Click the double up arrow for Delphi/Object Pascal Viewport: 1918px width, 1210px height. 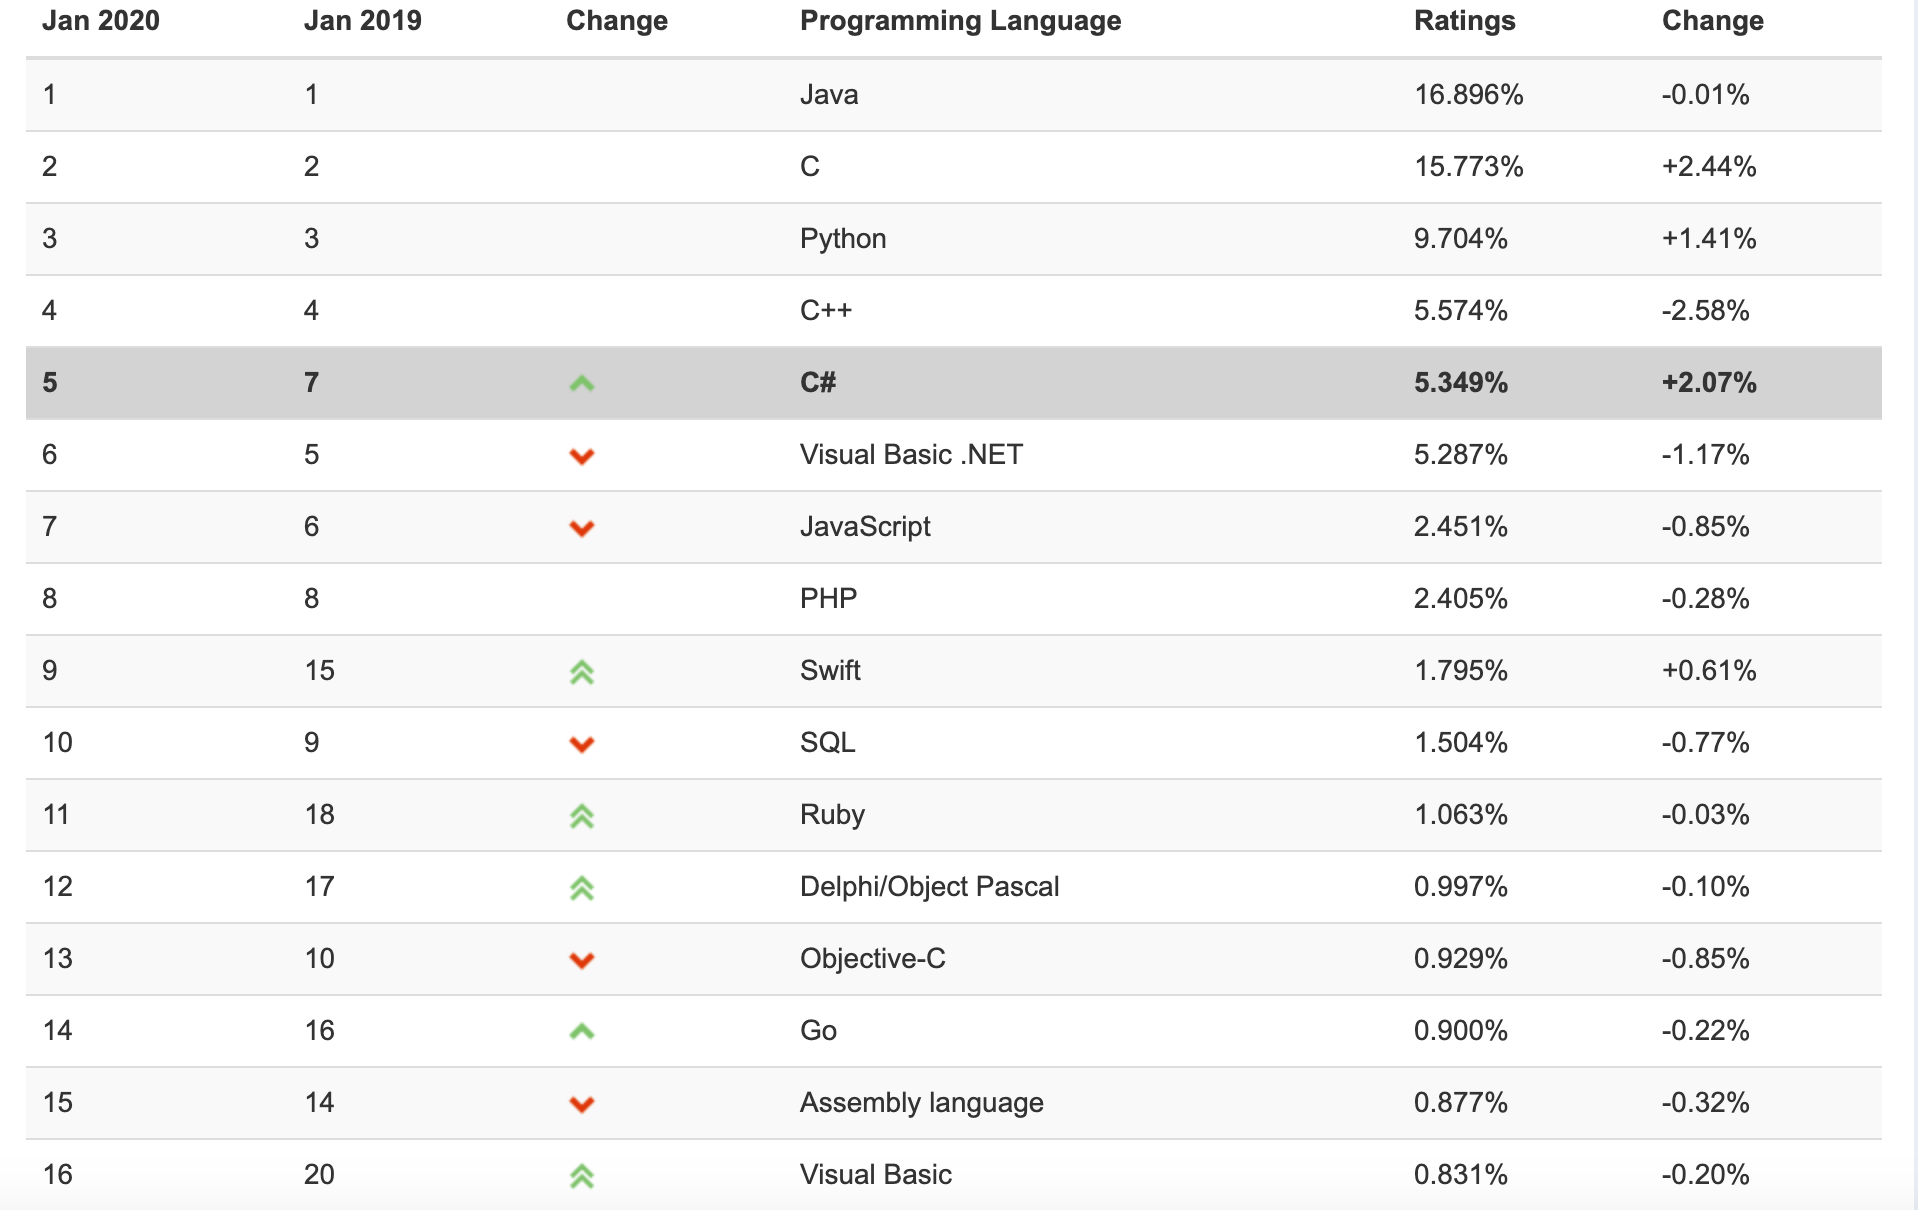point(582,888)
